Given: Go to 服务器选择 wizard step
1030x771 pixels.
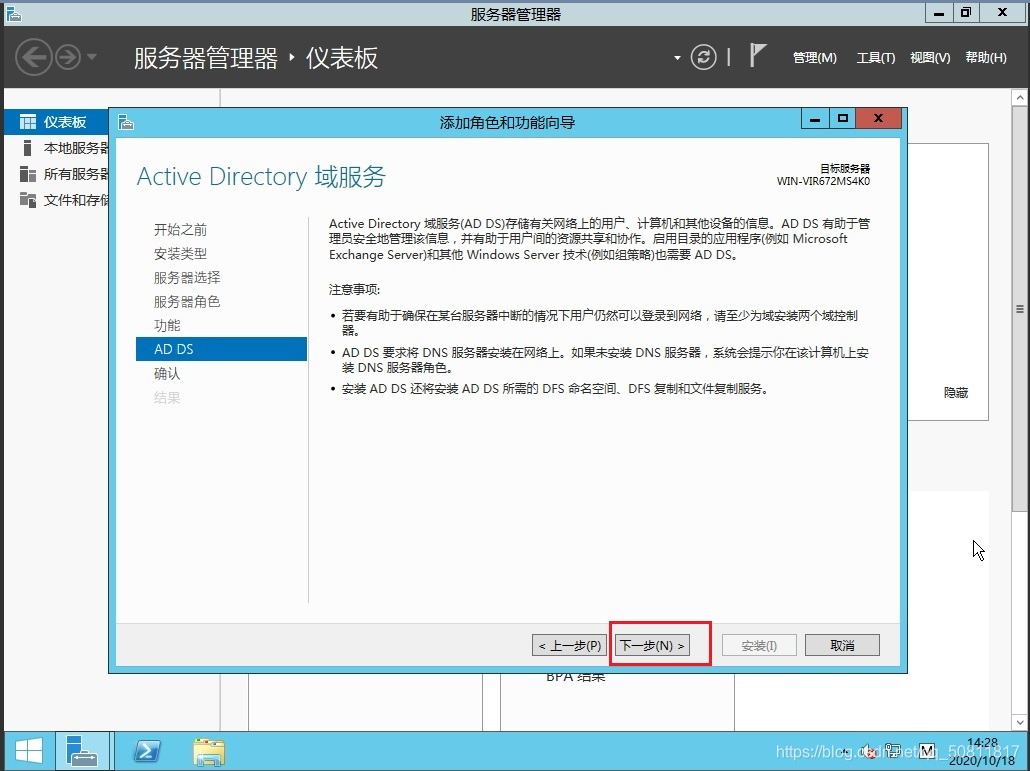Looking at the screenshot, I should pyautogui.click(x=187, y=277).
